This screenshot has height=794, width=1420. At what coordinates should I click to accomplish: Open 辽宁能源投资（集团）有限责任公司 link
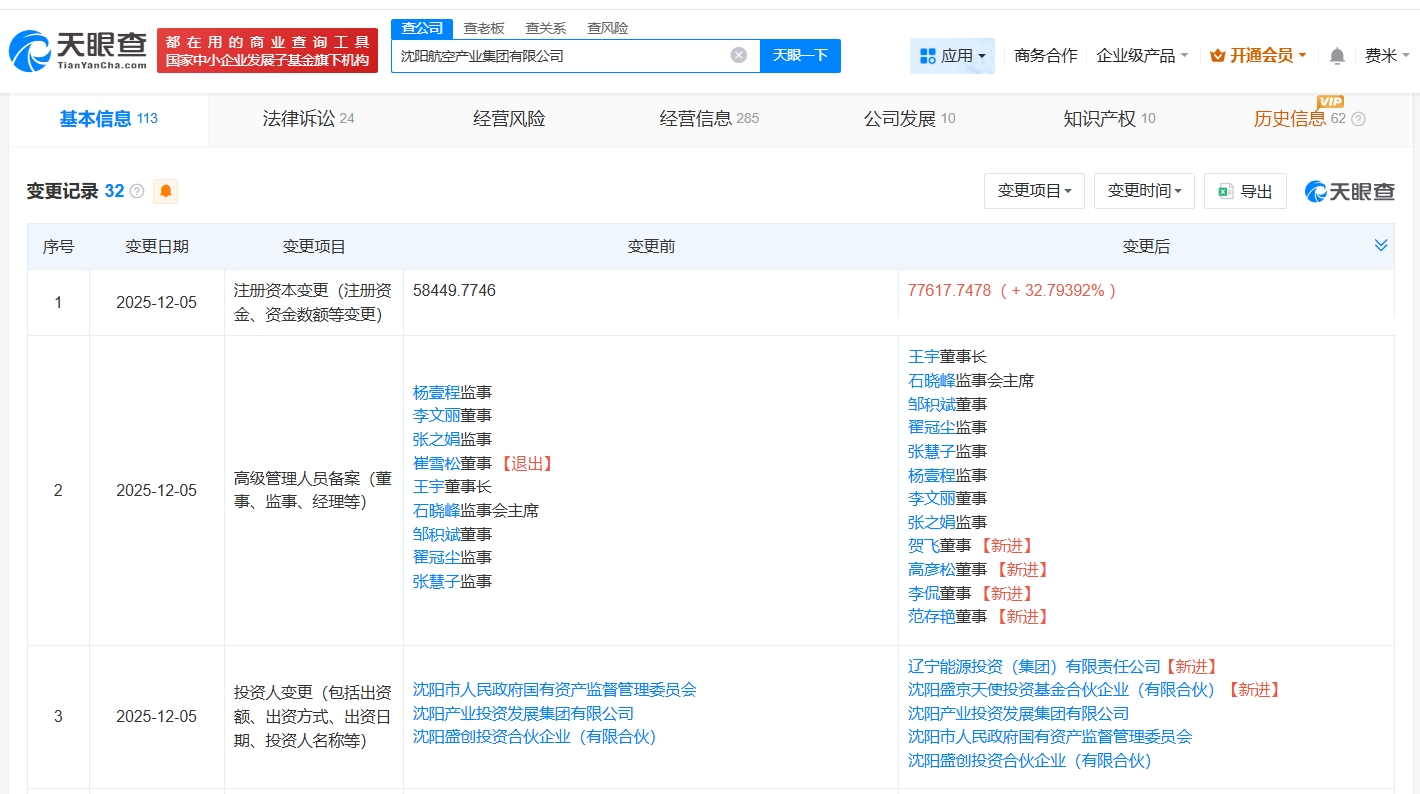(1034, 666)
